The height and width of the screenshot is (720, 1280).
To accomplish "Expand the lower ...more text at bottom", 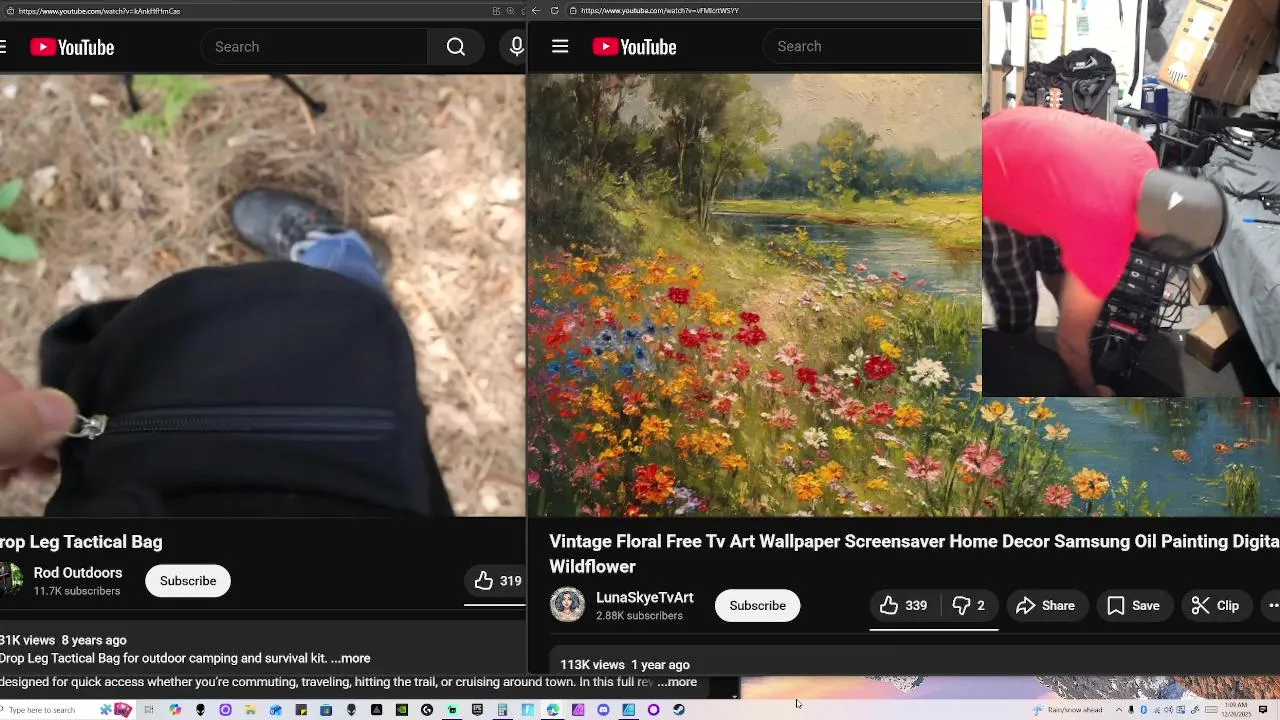I will click(x=677, y=682).
